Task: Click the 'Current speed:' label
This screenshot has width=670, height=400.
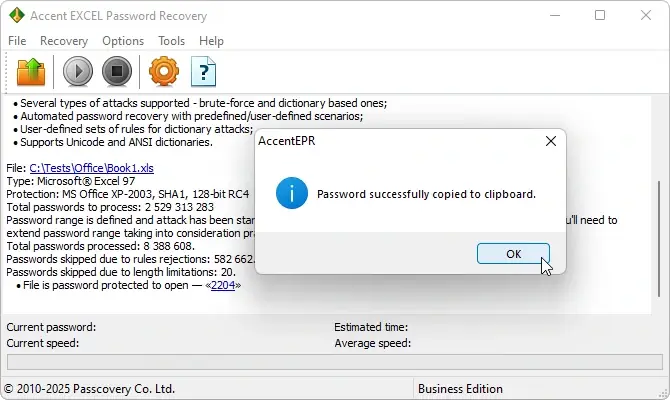Action: point(43,343)
